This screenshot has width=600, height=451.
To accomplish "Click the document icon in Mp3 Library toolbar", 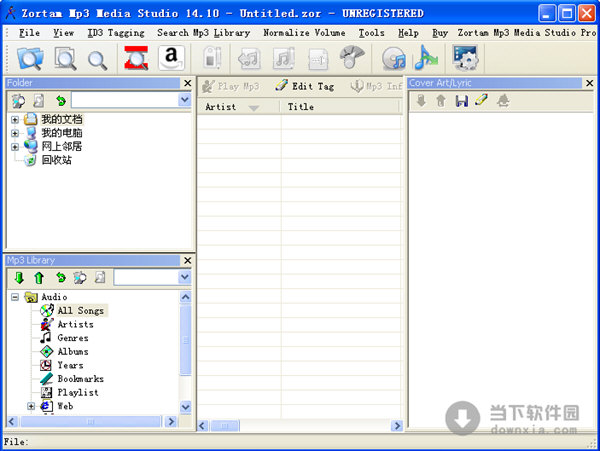I will (100, 277).
